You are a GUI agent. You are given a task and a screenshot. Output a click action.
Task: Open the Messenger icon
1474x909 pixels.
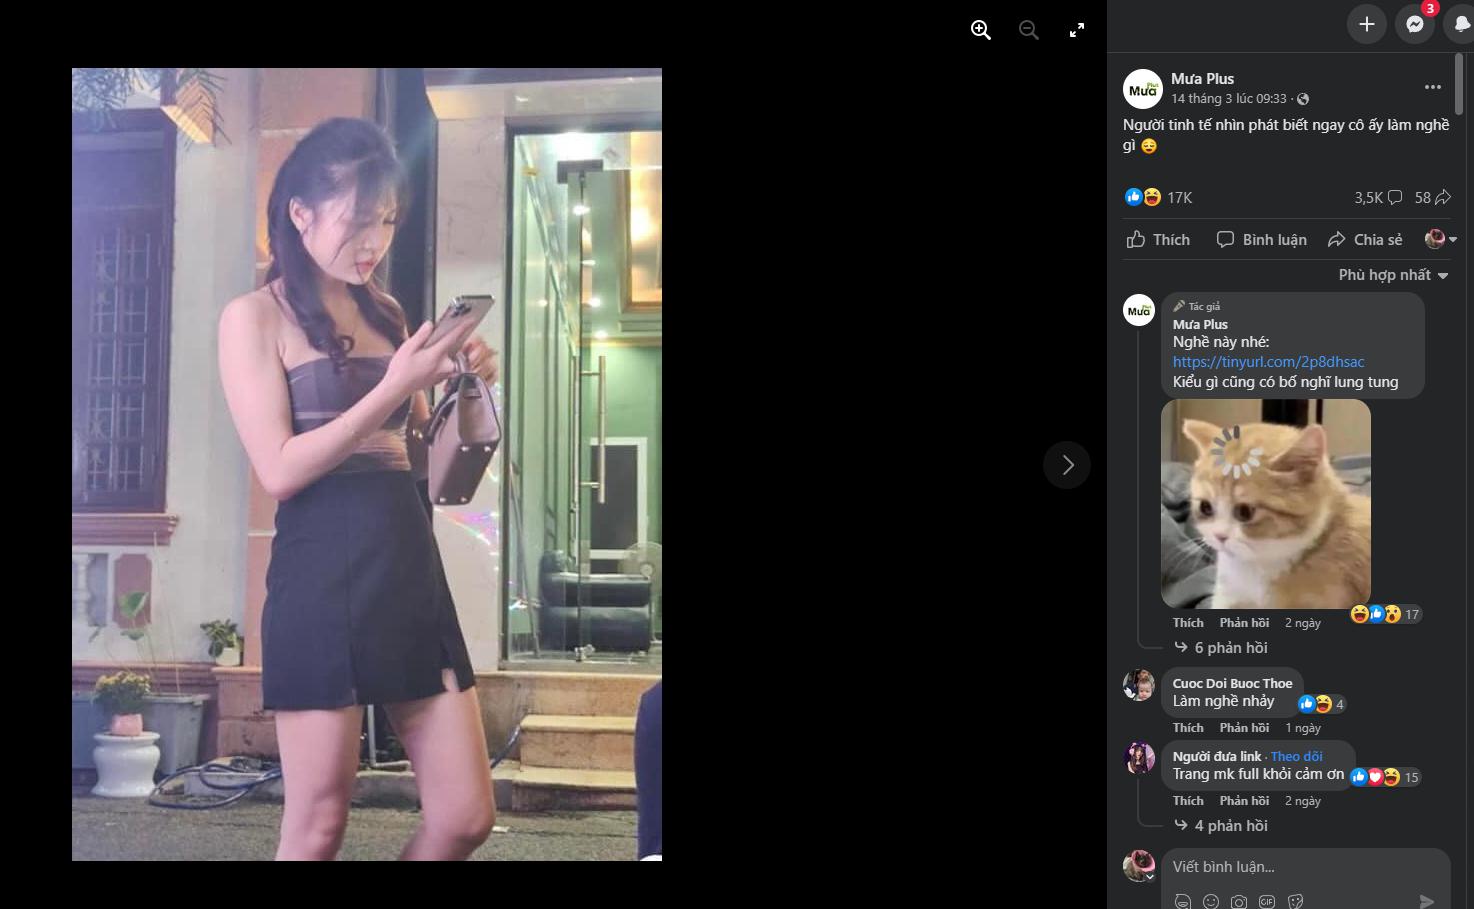[1415, 24]
